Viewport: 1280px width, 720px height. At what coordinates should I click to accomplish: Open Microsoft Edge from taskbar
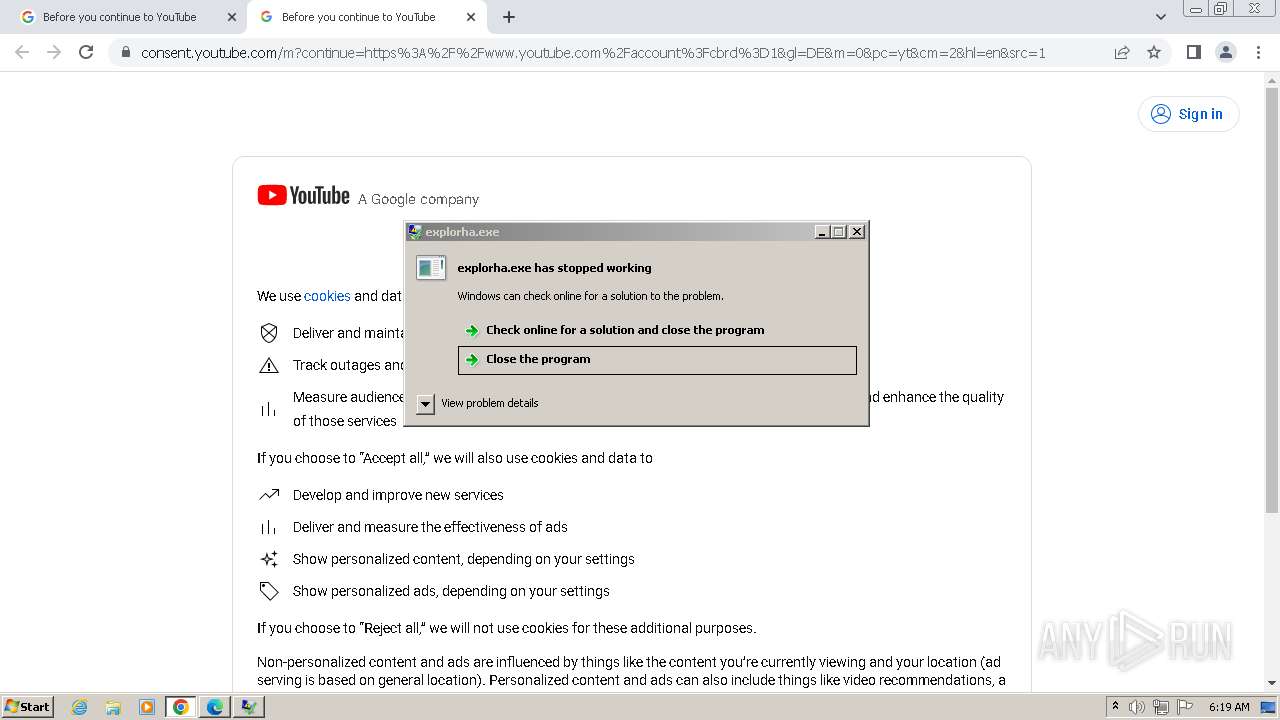pyautogui.click(x=215, y=707)
